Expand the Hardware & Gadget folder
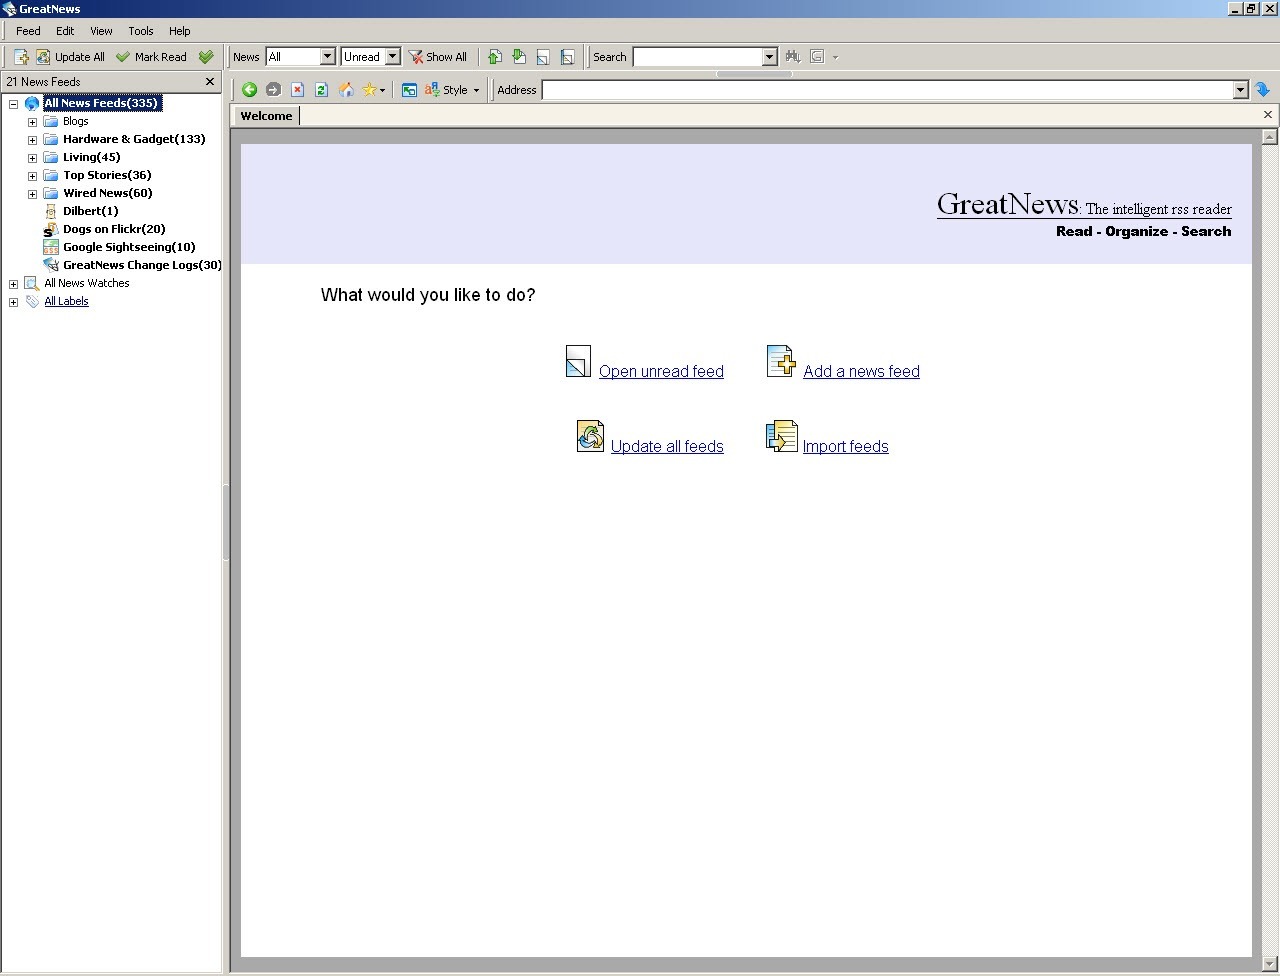The image size is (1280, 976). (x=32, y=140)
